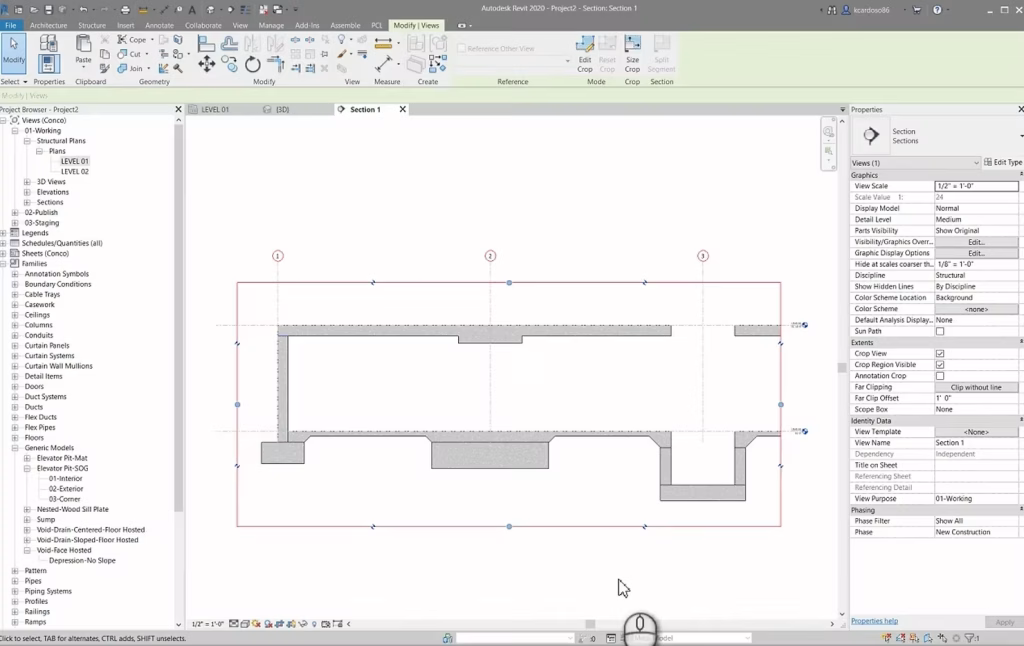The height and width of the screenshot is (646, 1024).
Task: Open the Properties help link
Action: 874,621
